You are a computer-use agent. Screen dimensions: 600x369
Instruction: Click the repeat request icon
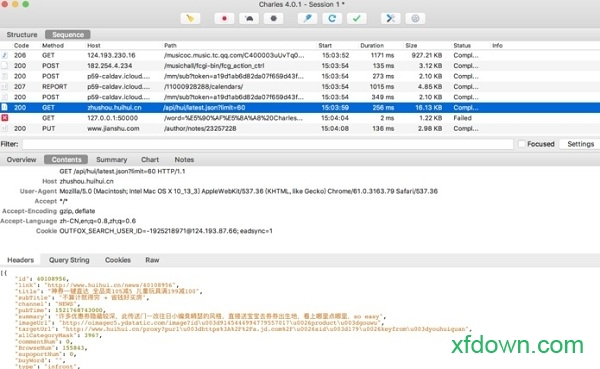tap(332, 18)
